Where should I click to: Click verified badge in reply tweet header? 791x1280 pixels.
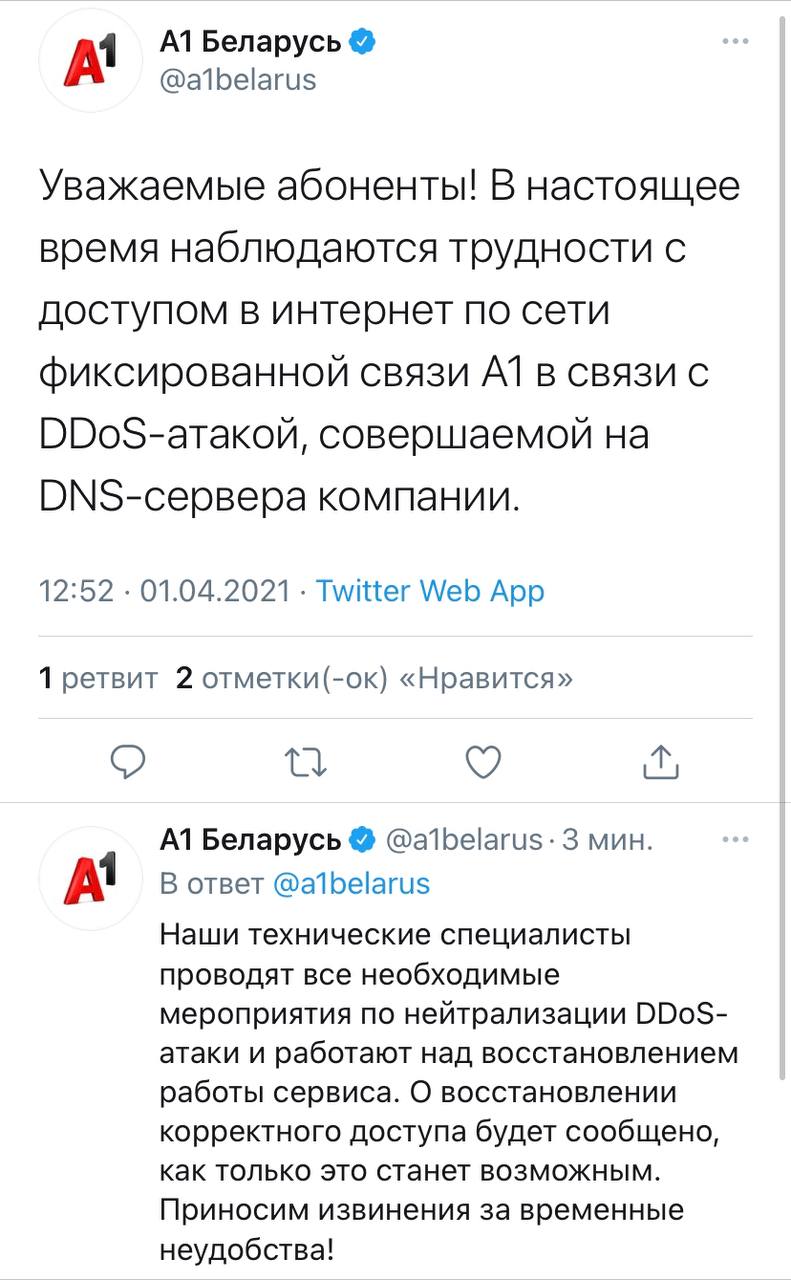(361, 840)
